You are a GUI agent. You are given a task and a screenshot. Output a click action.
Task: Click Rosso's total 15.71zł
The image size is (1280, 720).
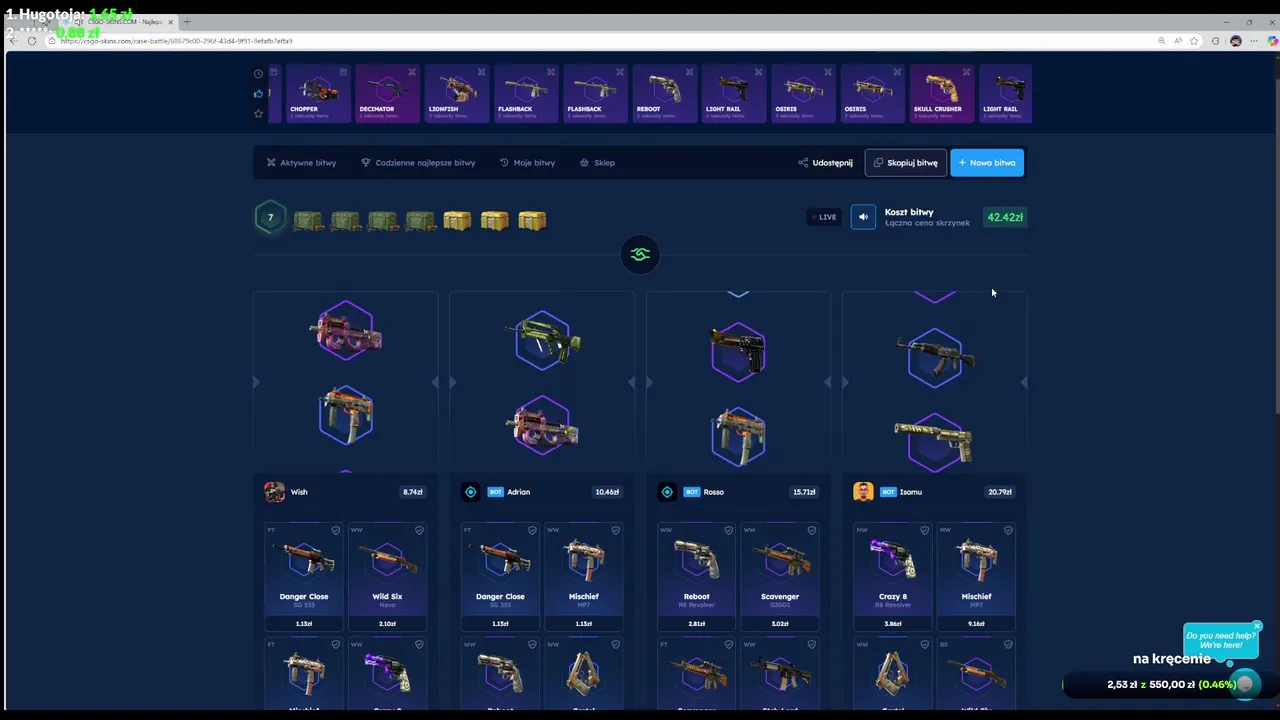[804, 492]
